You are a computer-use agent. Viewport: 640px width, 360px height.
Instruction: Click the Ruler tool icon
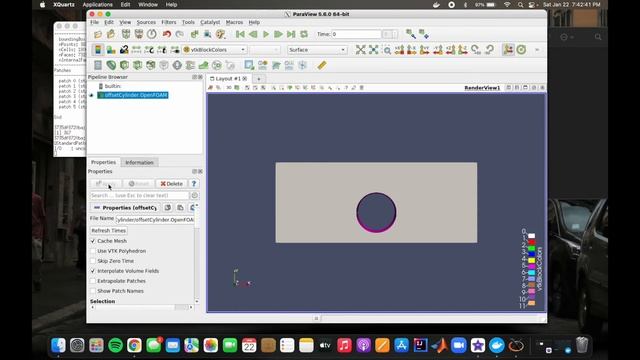click(322, 65)
